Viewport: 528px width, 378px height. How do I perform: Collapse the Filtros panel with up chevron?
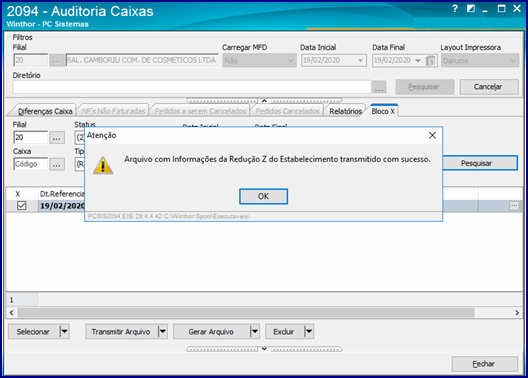[x=264, y=101]
